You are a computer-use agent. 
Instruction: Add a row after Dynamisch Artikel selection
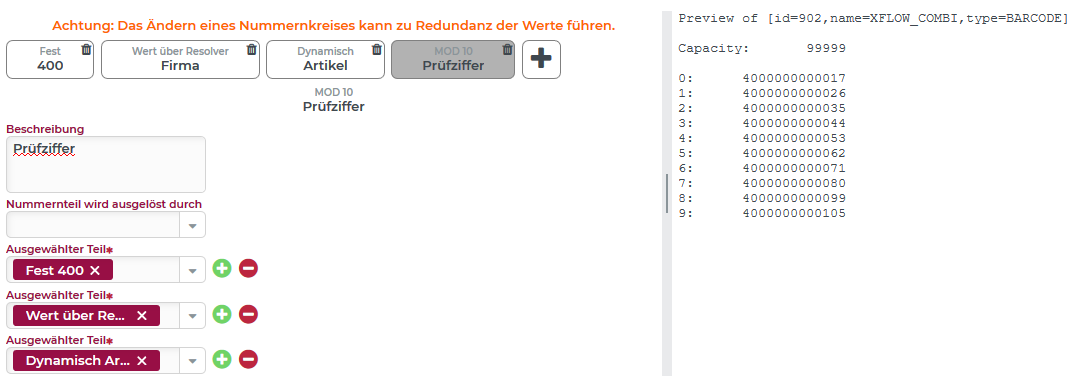click(222, 359)
